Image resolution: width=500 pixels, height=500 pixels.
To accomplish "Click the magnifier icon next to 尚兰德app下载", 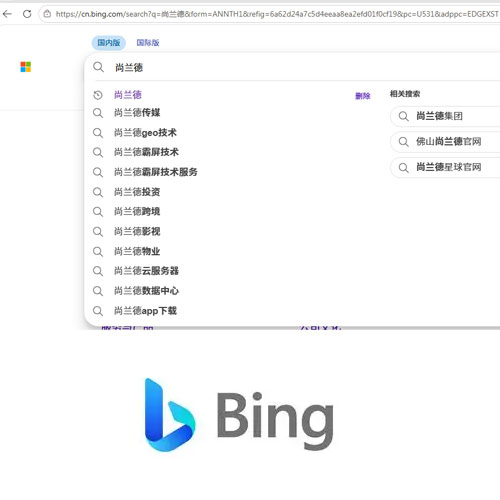I will coord(98,311).
